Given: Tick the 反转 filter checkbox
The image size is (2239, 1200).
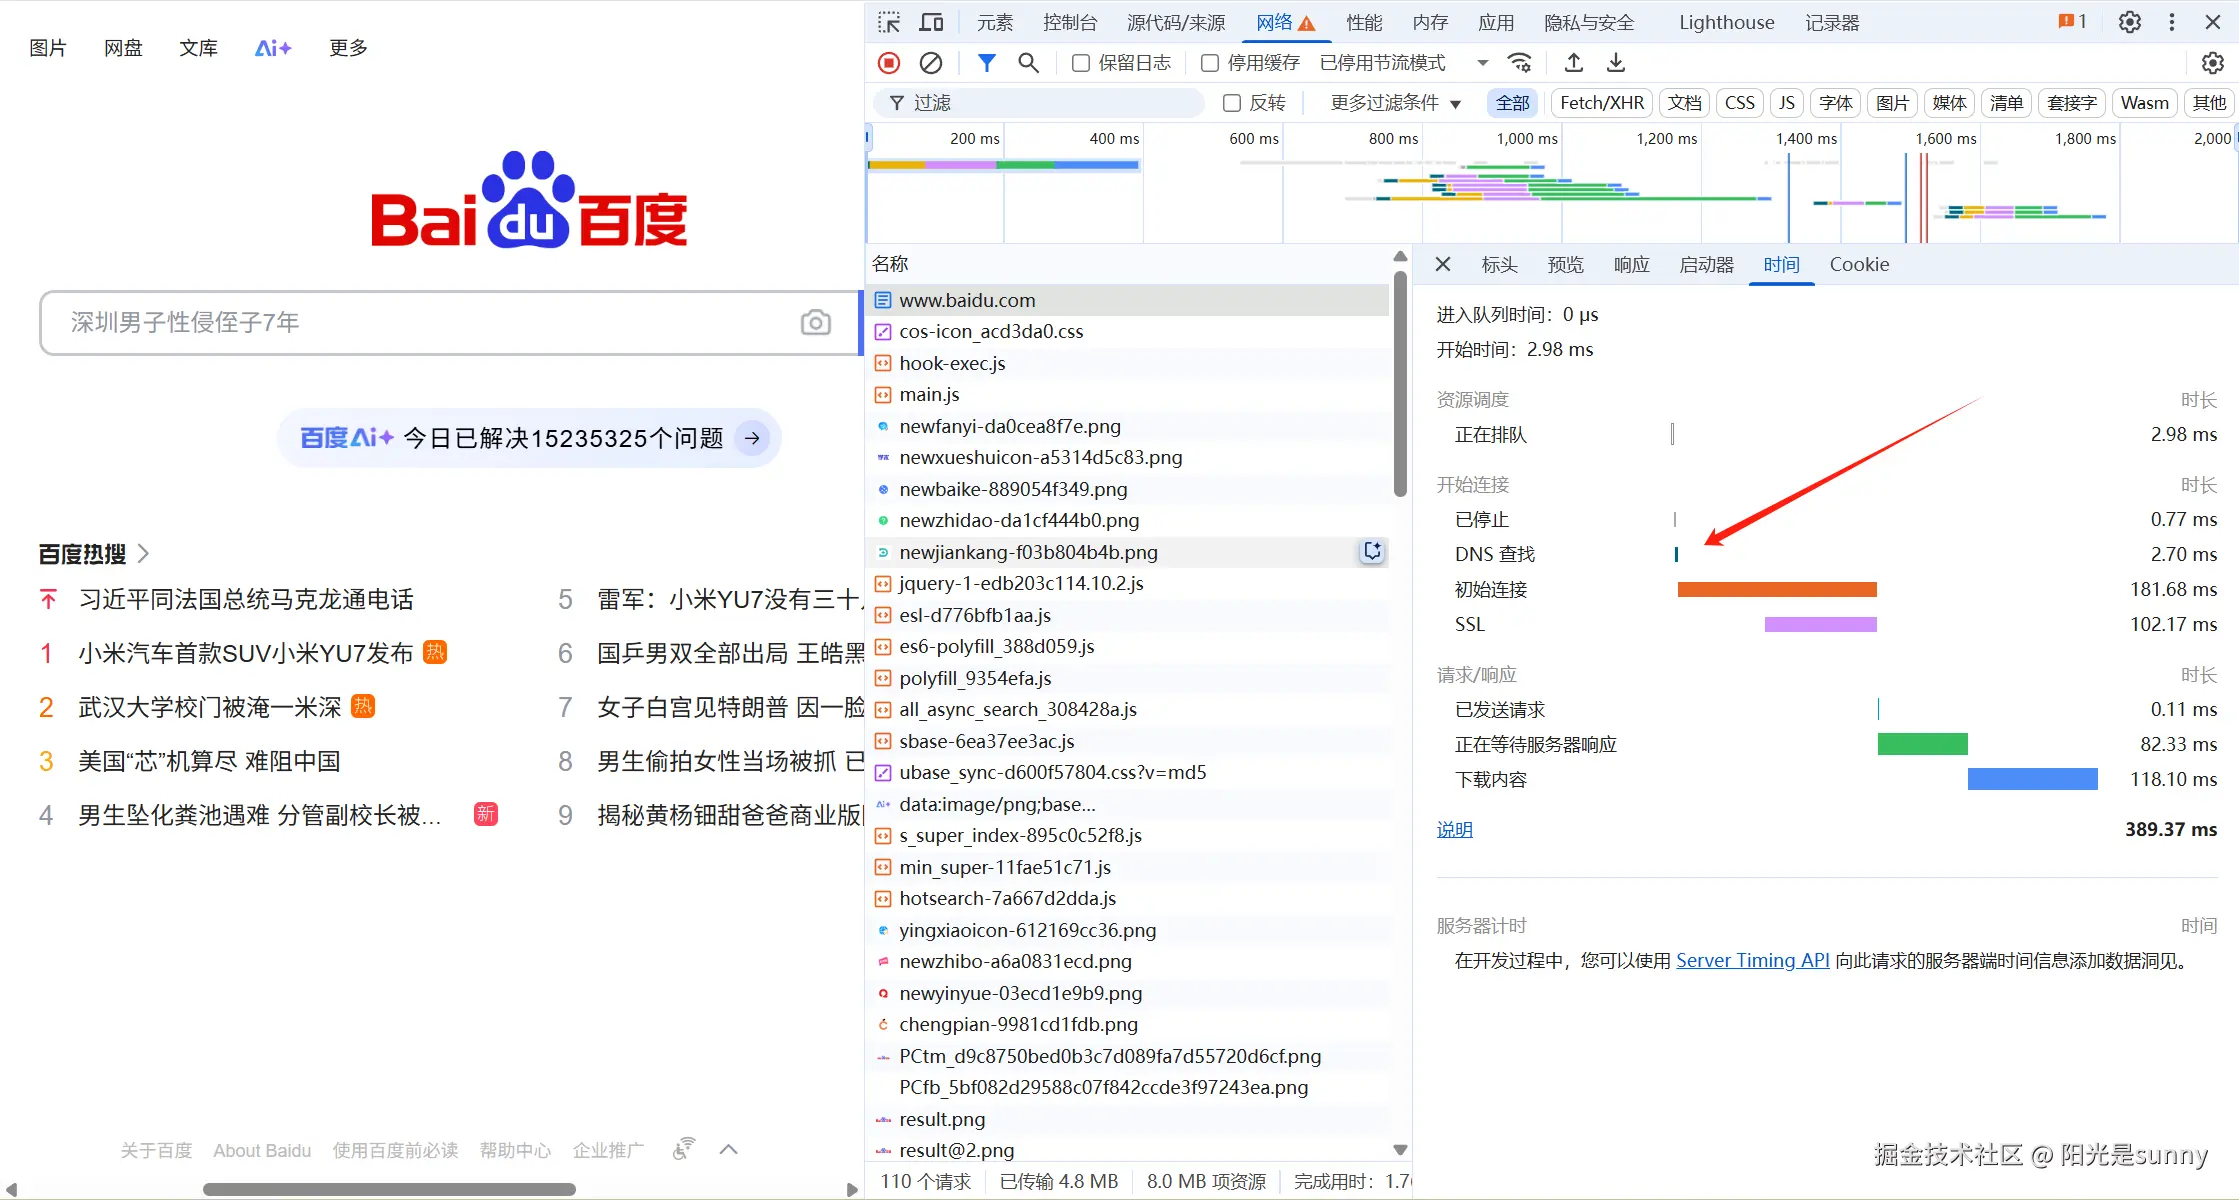Looking at the screenshot, I should 1232,103.
